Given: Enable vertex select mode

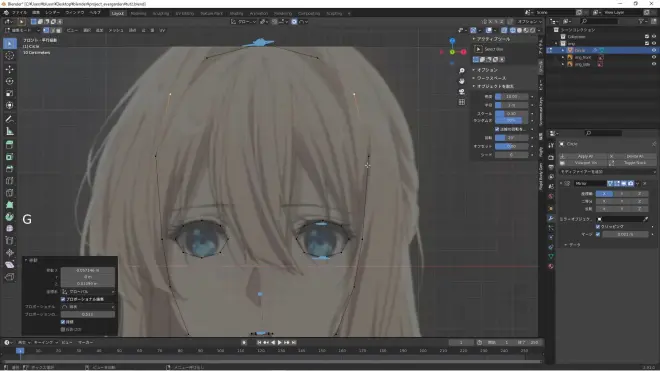Looking at the screenshot, I should [46, 30].
